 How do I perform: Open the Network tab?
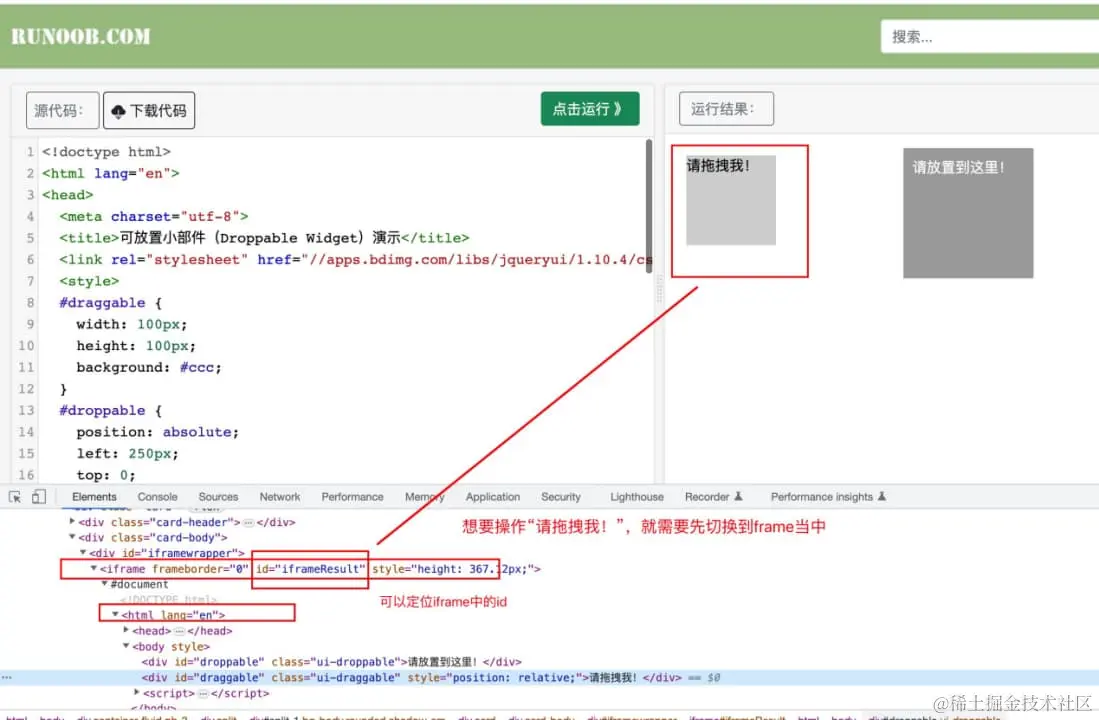(280, 496)
